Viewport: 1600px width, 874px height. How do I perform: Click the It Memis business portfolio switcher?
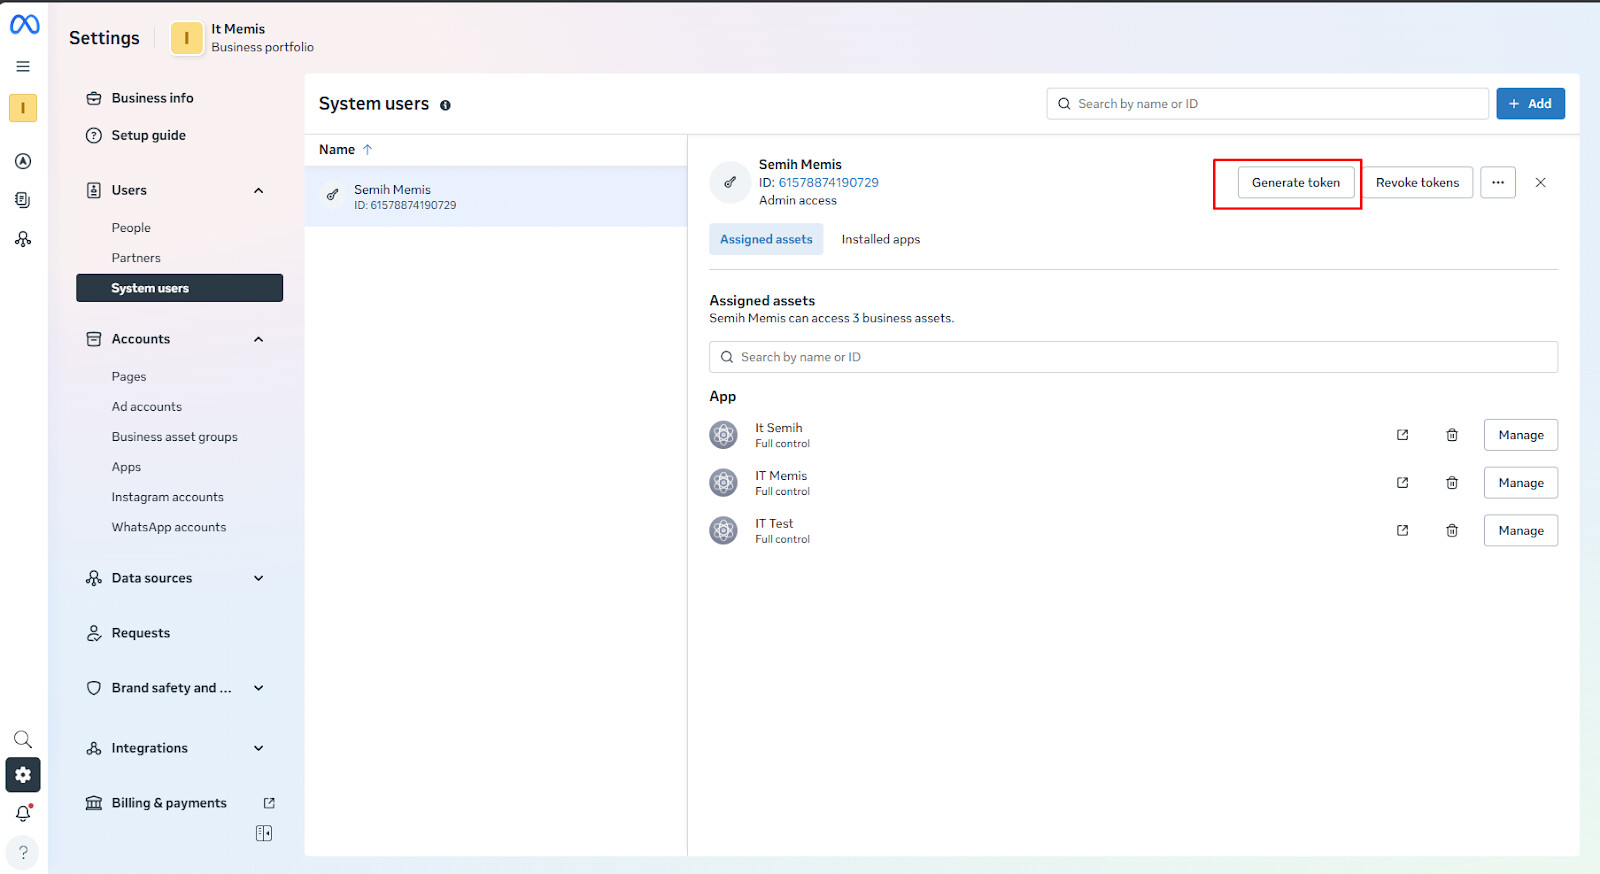pos(242,38)
